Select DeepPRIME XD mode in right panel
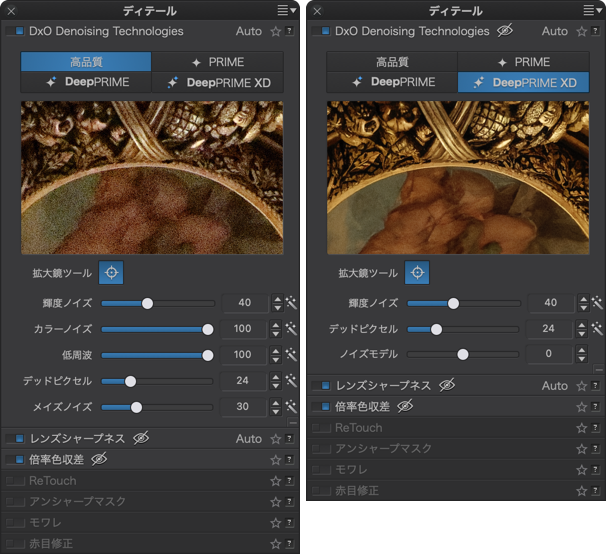The width and height of the screenshot is (606, 554). (524, 82)
